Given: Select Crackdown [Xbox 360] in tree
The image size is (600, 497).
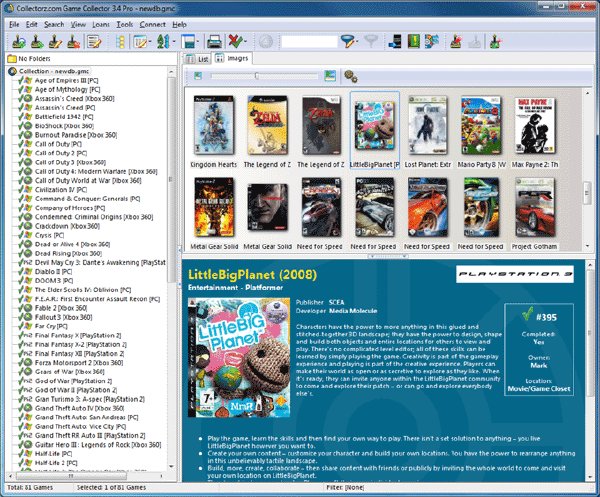Looking at the screenshot, I should tap(67, 226).
